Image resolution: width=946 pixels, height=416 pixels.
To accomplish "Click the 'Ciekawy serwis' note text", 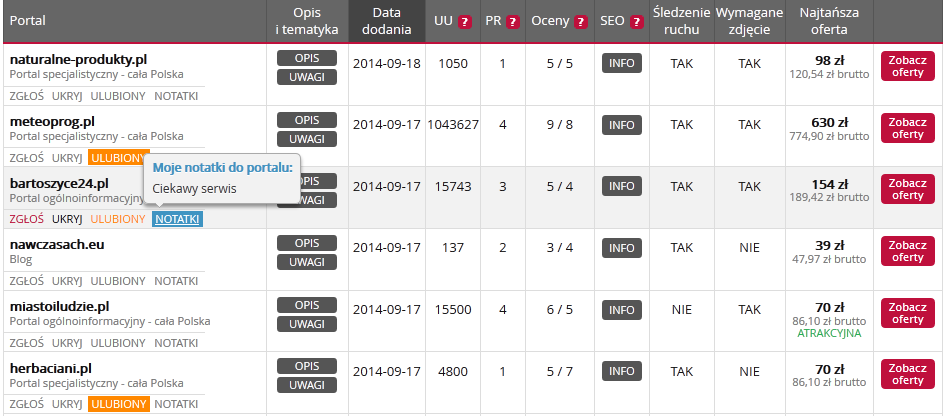I will 194,189.
